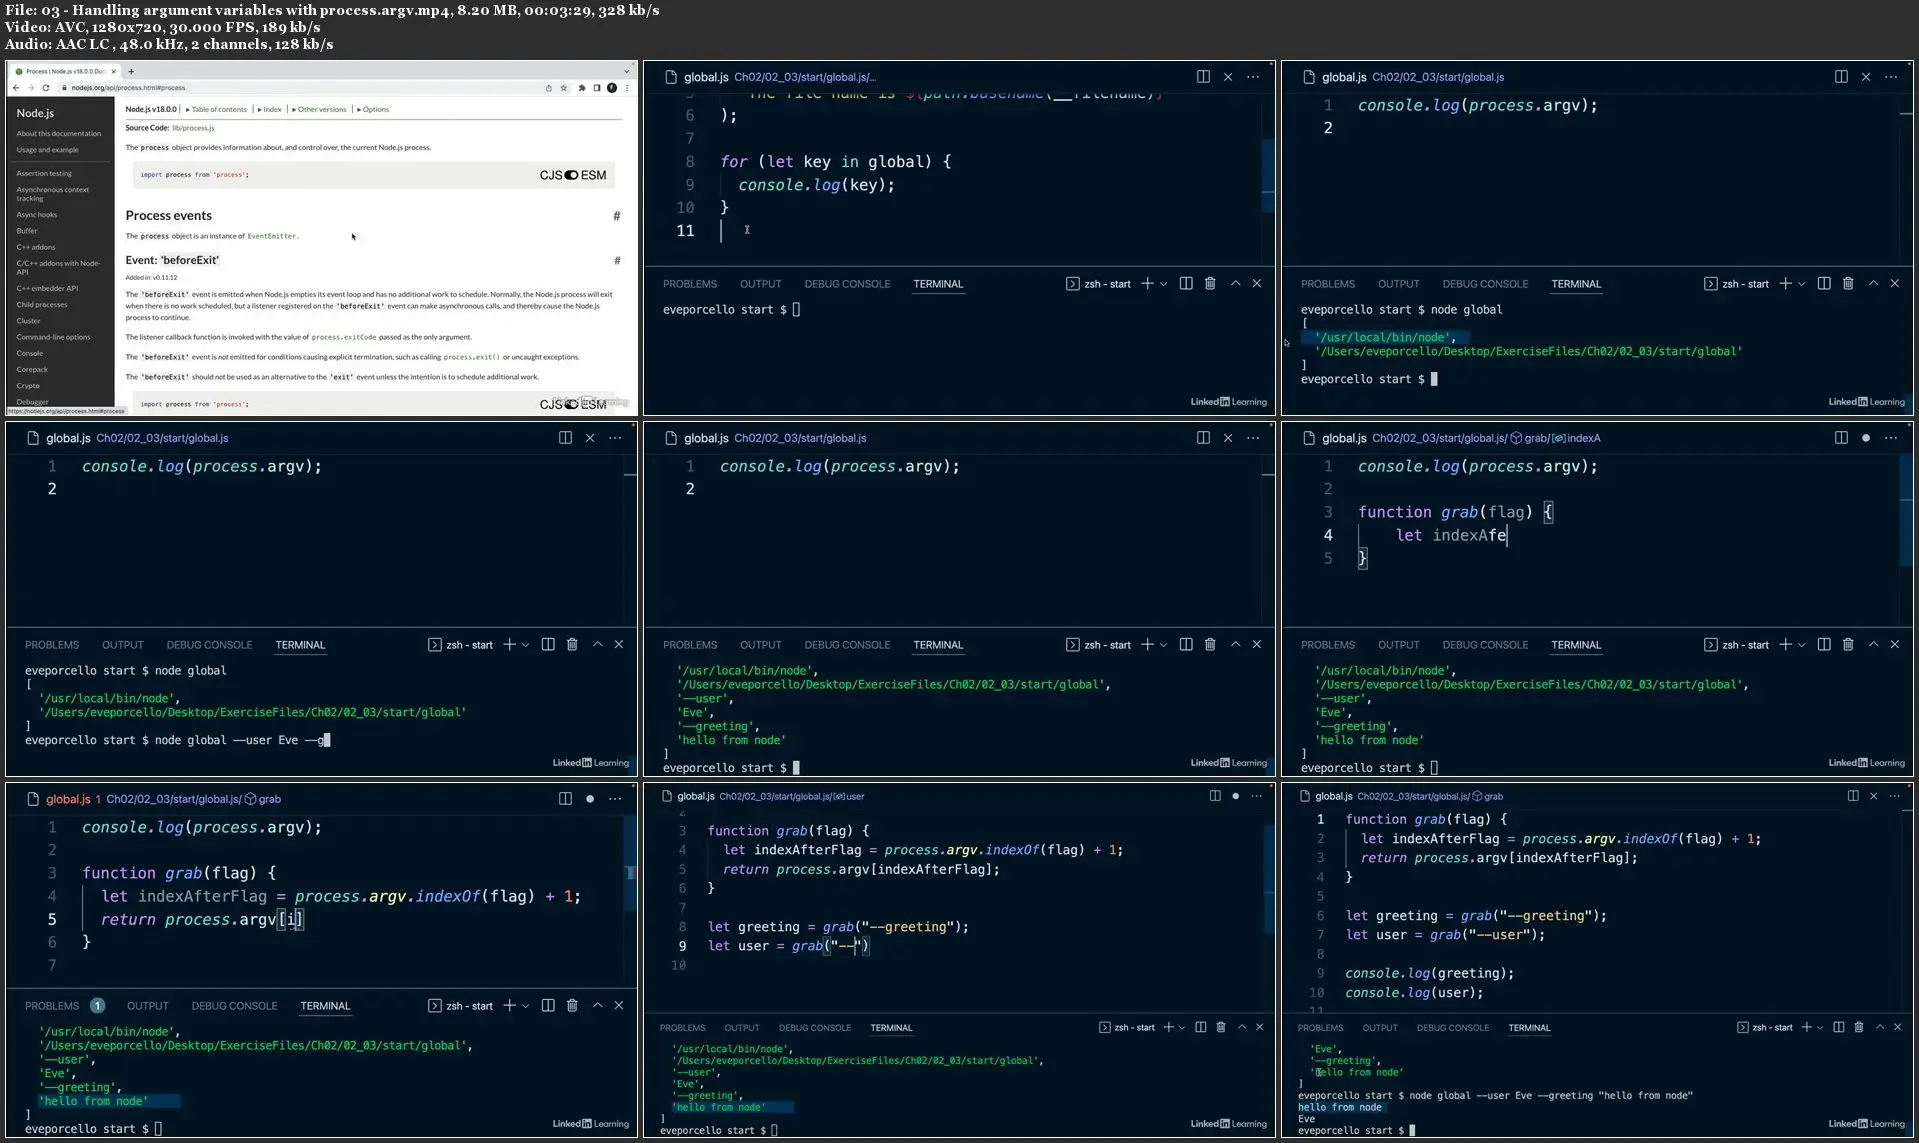This screenshot has width=1919, height=1143.
Task: Toggle the Chrome side panel icon
Action: pyautogui.click(x=597, y=88)
